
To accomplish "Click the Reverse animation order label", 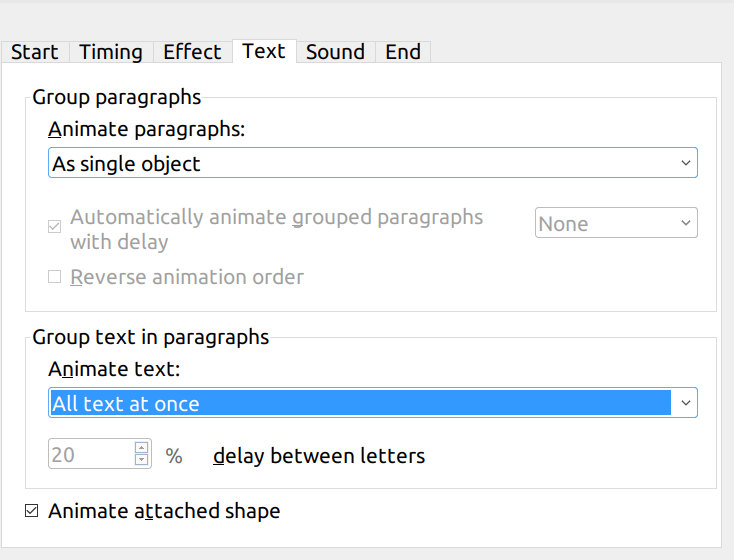I will click(187, 277).
